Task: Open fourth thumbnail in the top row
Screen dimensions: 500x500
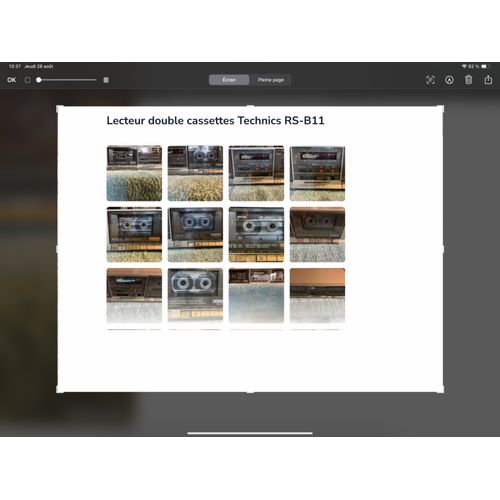Action: tap(317, 173)
